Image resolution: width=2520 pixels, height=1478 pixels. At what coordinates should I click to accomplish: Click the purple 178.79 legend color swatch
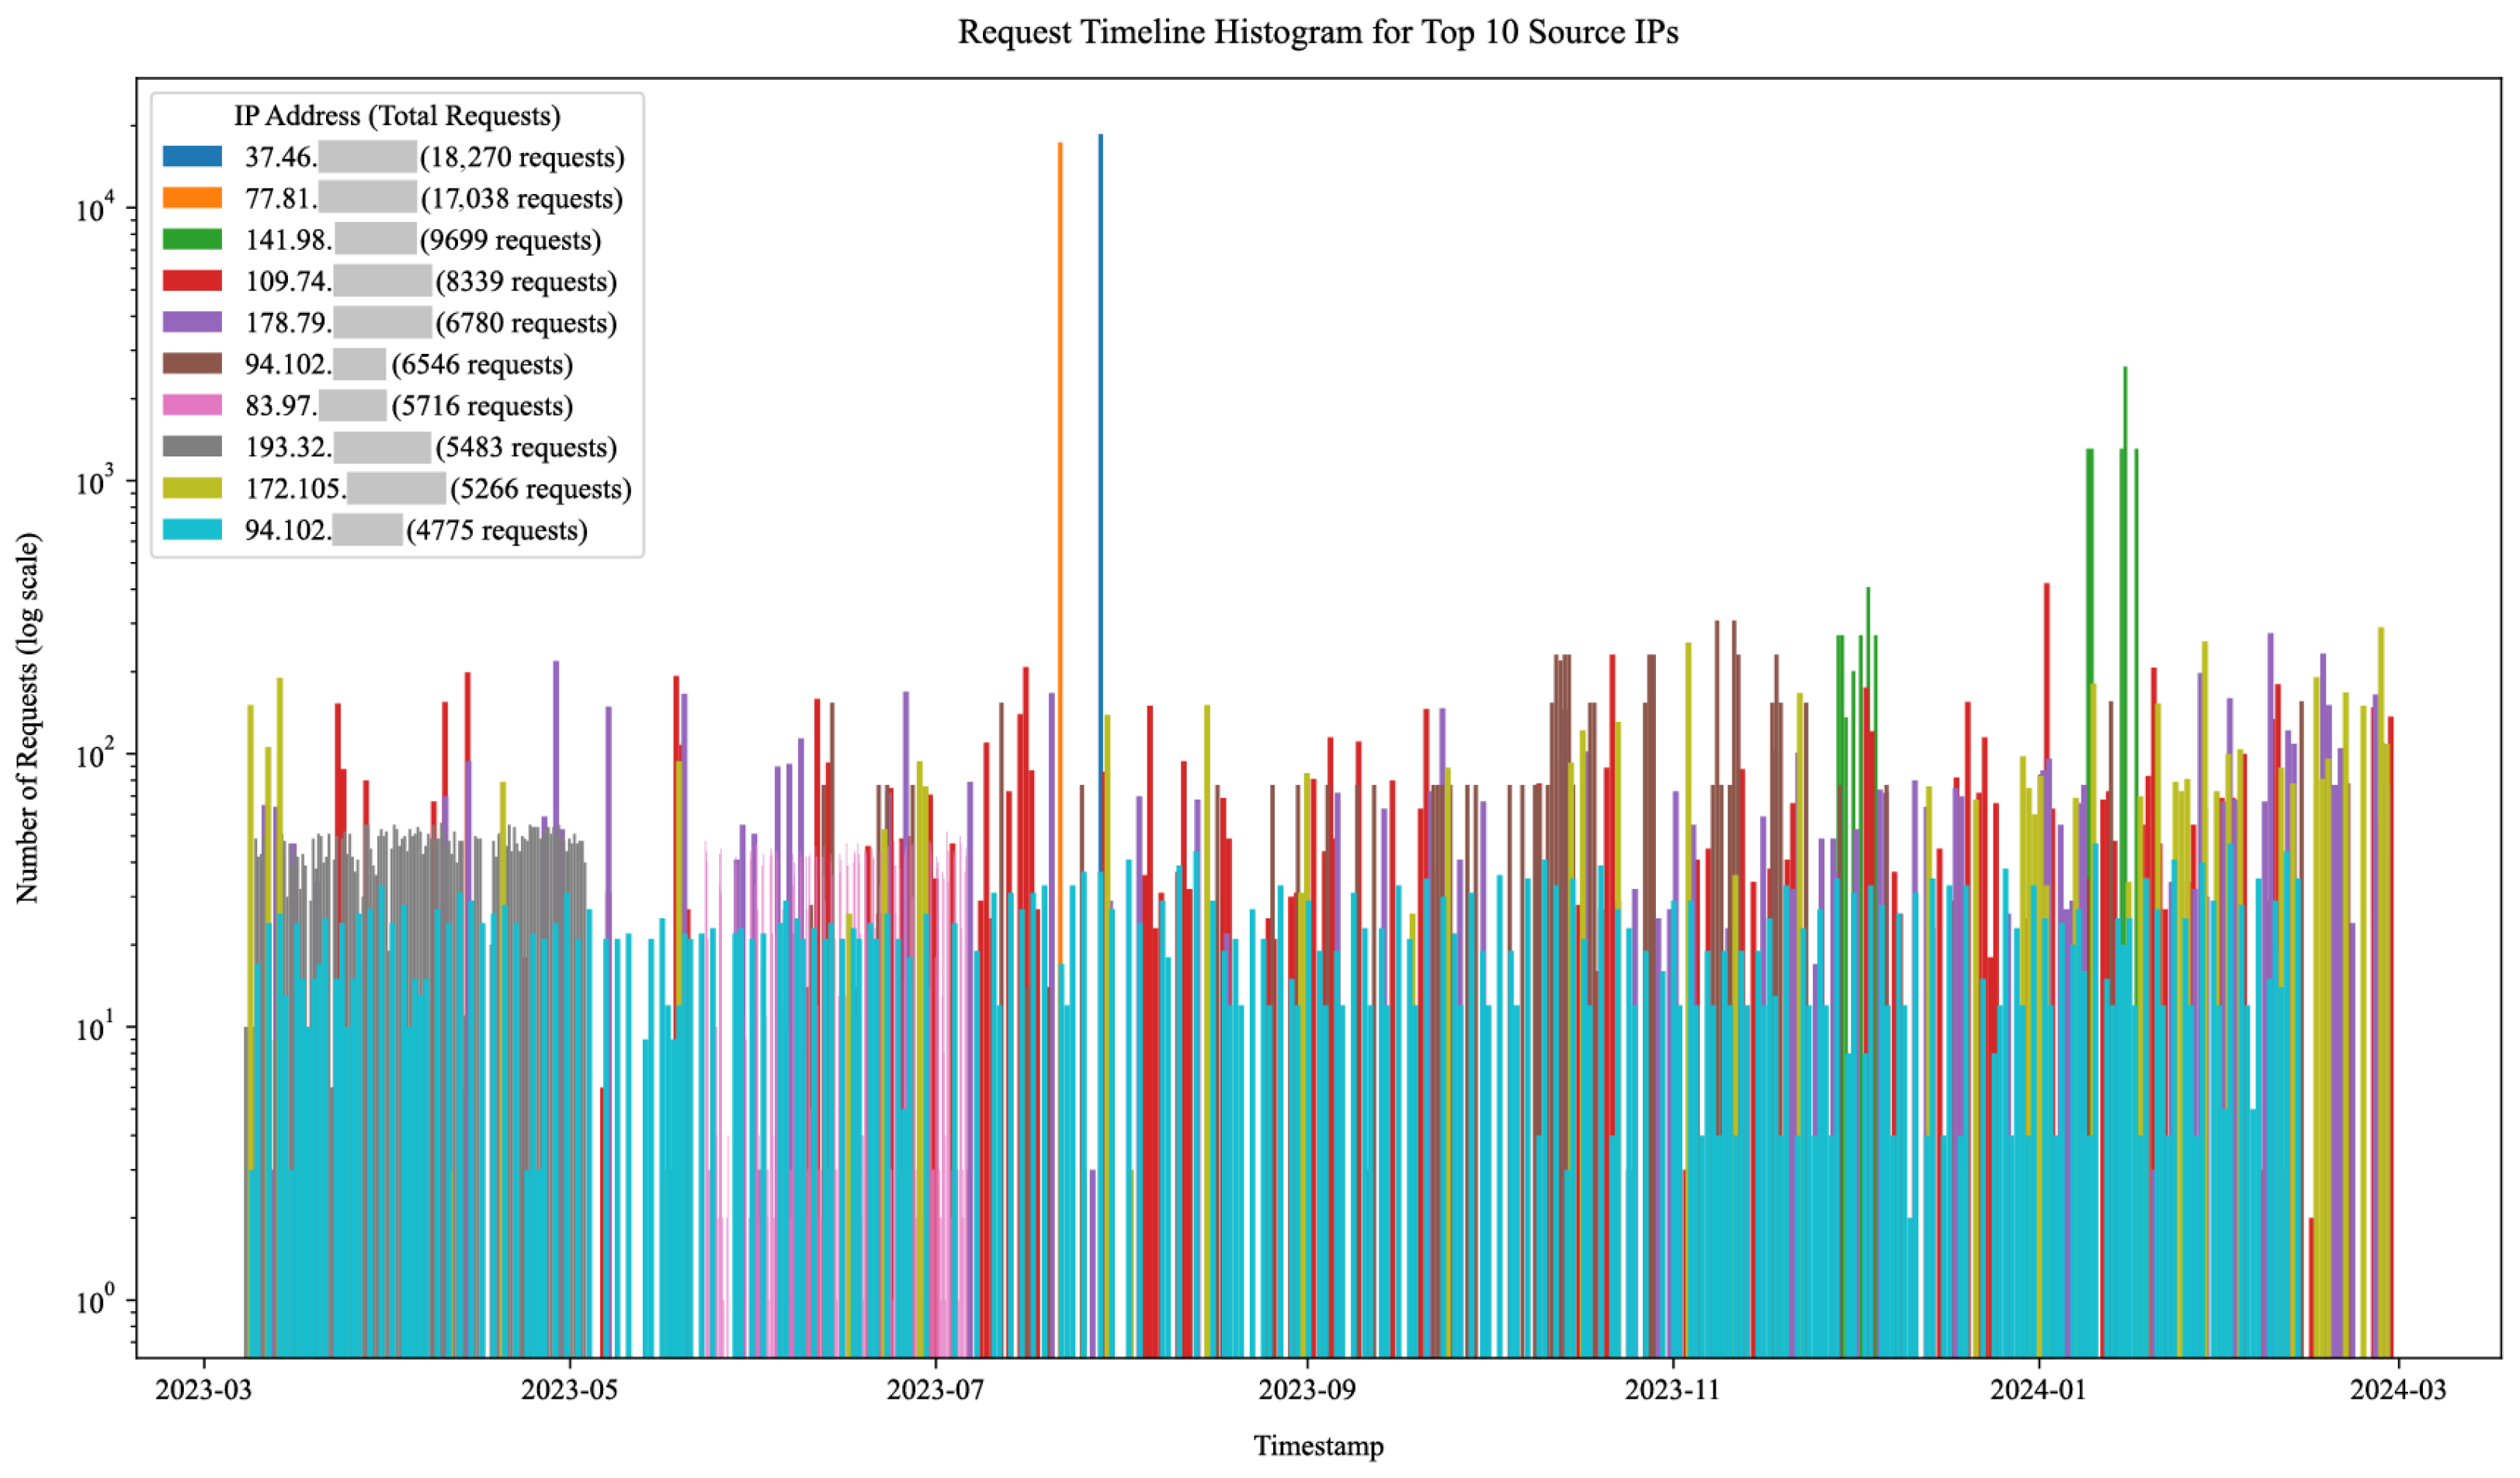click(192, 322)
